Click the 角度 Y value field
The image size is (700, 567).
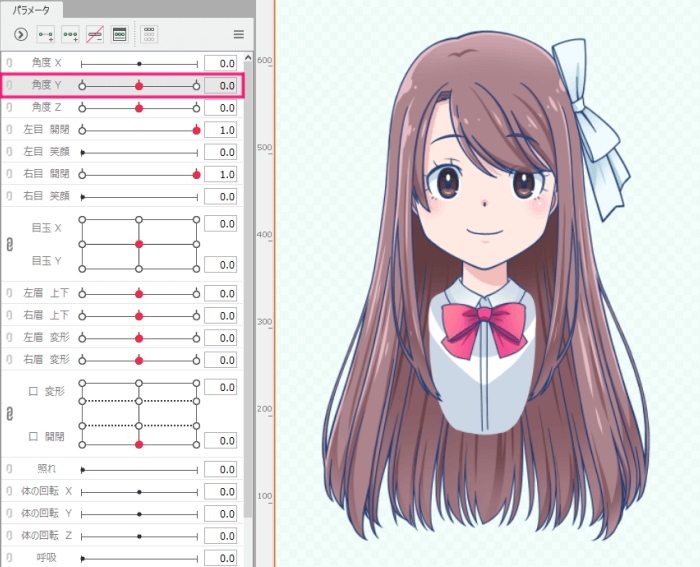221,86
